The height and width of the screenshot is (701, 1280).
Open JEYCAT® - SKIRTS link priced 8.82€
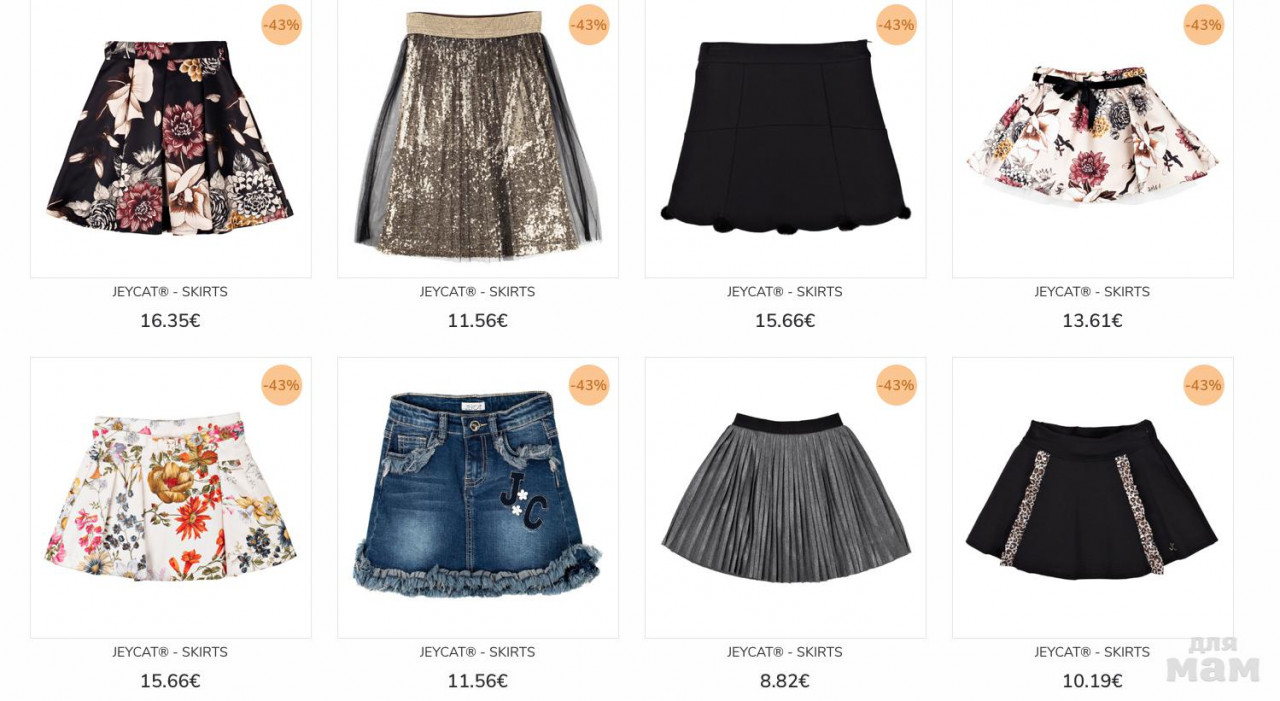click(785, 652)
